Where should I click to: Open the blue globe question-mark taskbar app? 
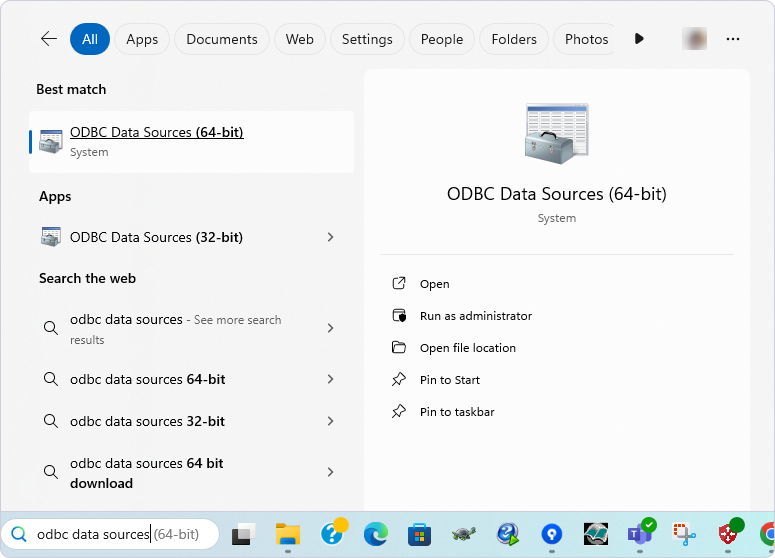coord(508,534)
